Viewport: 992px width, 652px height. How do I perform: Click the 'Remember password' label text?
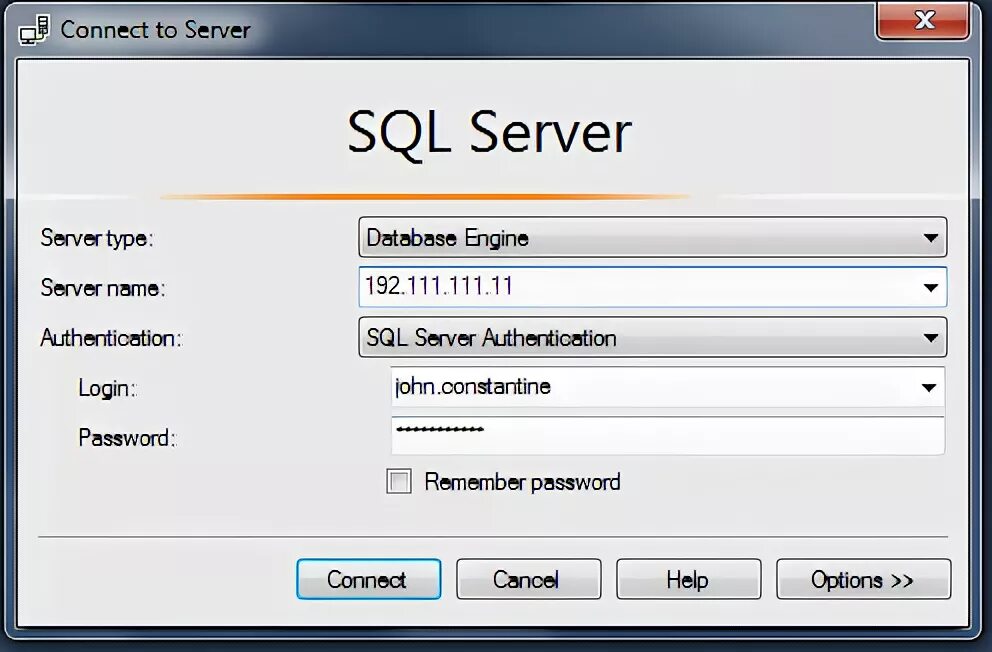(522, 482)
